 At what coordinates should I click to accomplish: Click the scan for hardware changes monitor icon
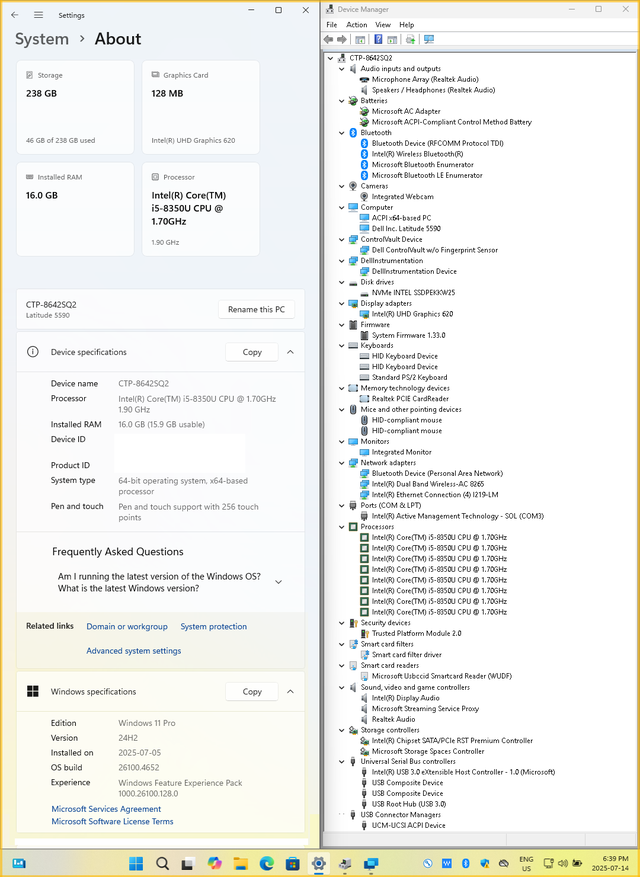pyautogui.click(x=428, y=40)
